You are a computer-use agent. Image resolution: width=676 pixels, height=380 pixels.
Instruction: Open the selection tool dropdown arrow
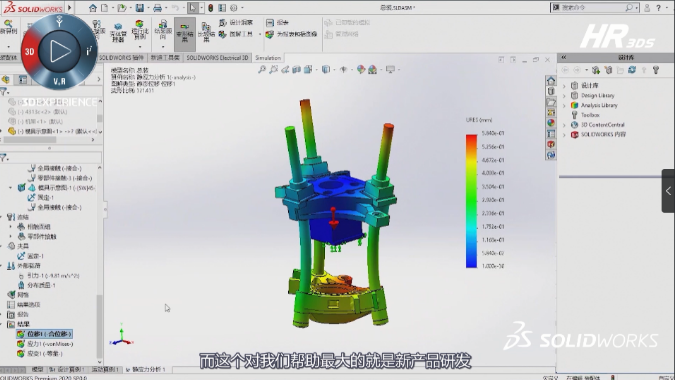(200, 8)
